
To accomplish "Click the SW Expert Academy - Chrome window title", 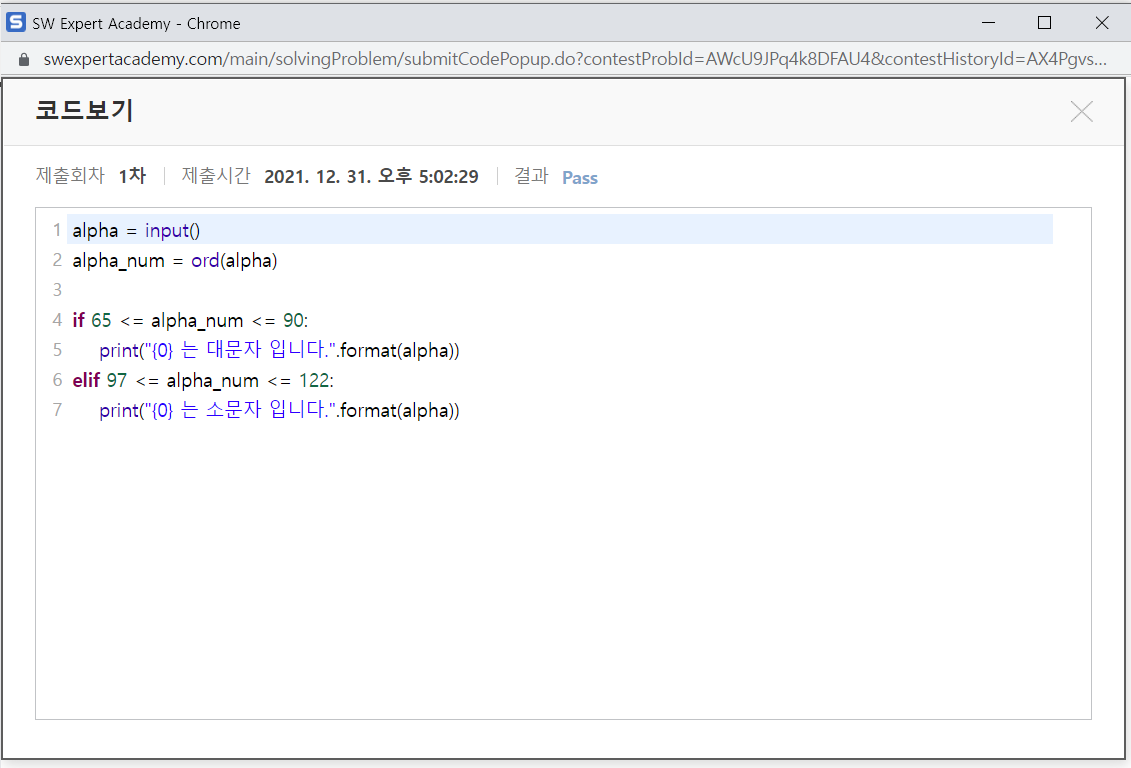I will pyautogui.click(x=136, y=23).
